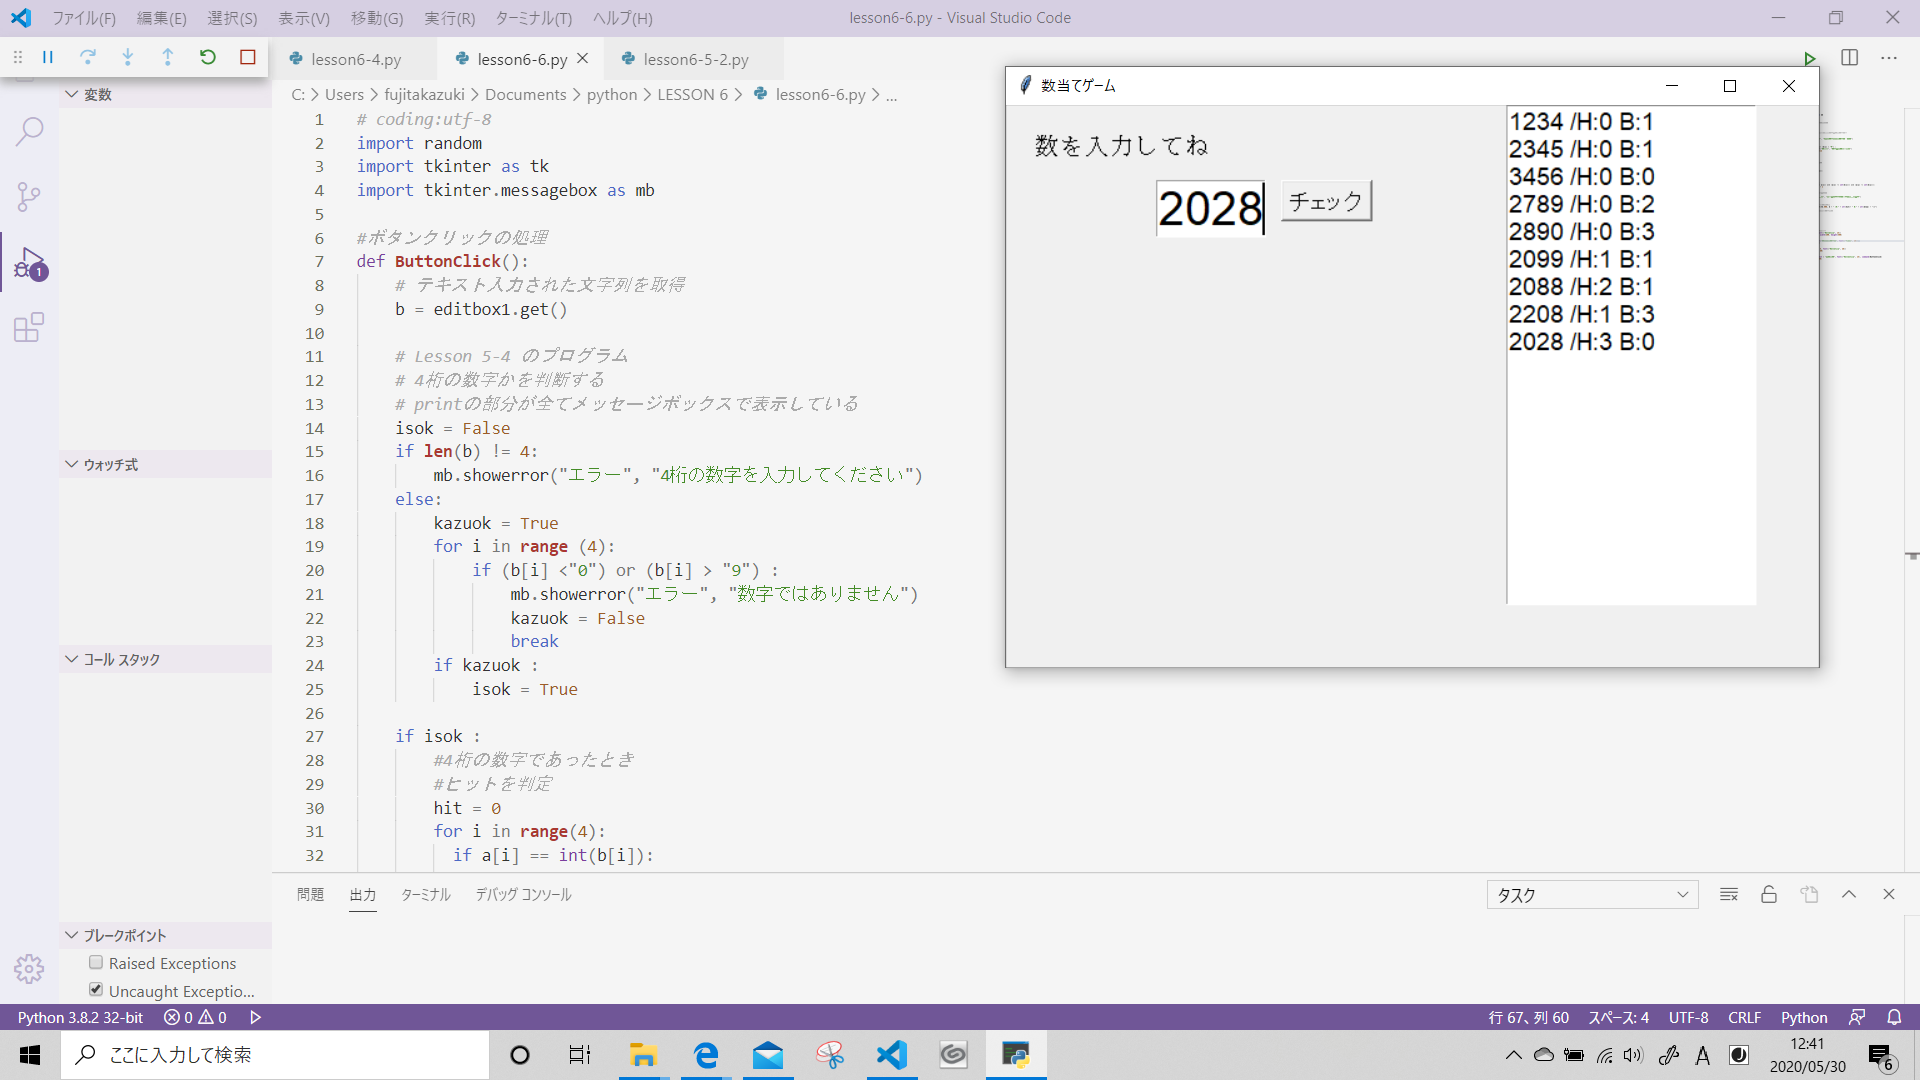Toggle the output scroll lock icon

[1768, 895]
